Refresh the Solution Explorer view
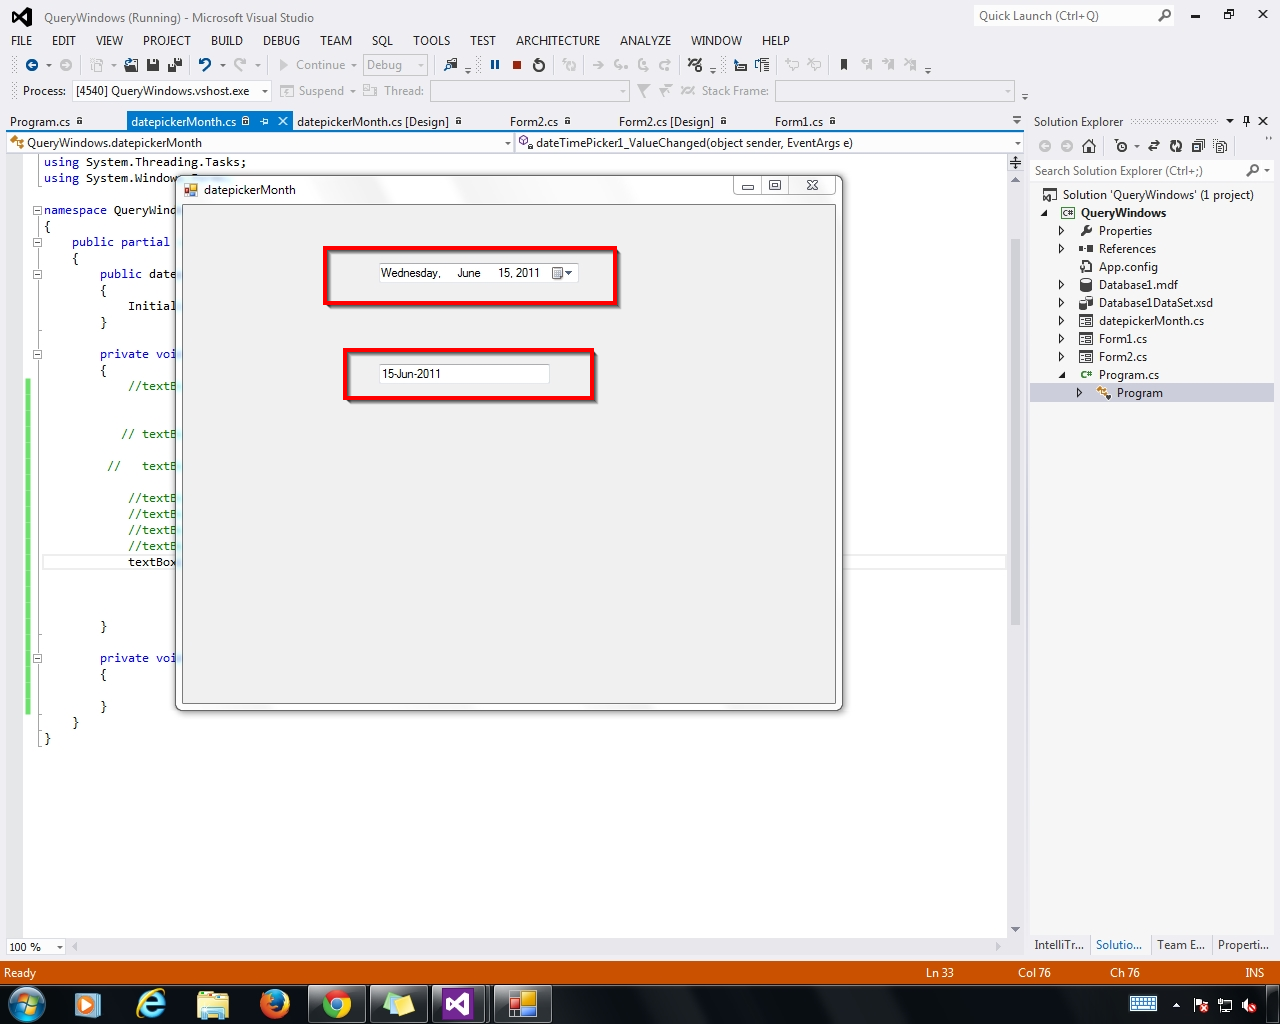Image resolution: width=1280 pixels, height=1024 pixels. 1176,146
